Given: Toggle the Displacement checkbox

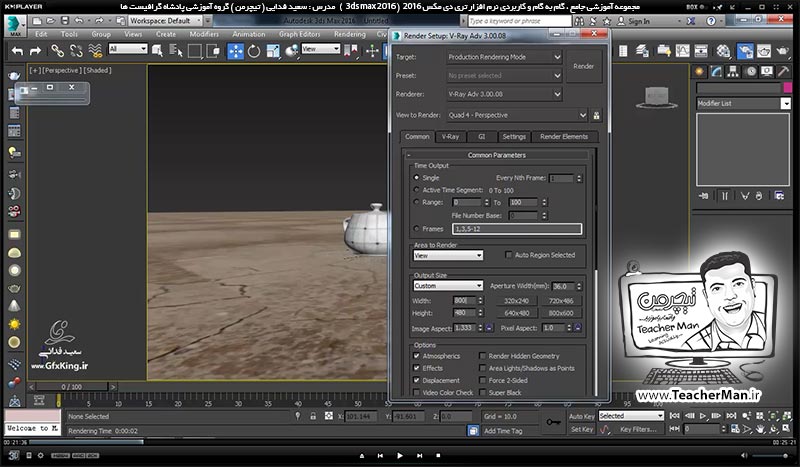Looking at the screenshot, I should coord(416,380).
